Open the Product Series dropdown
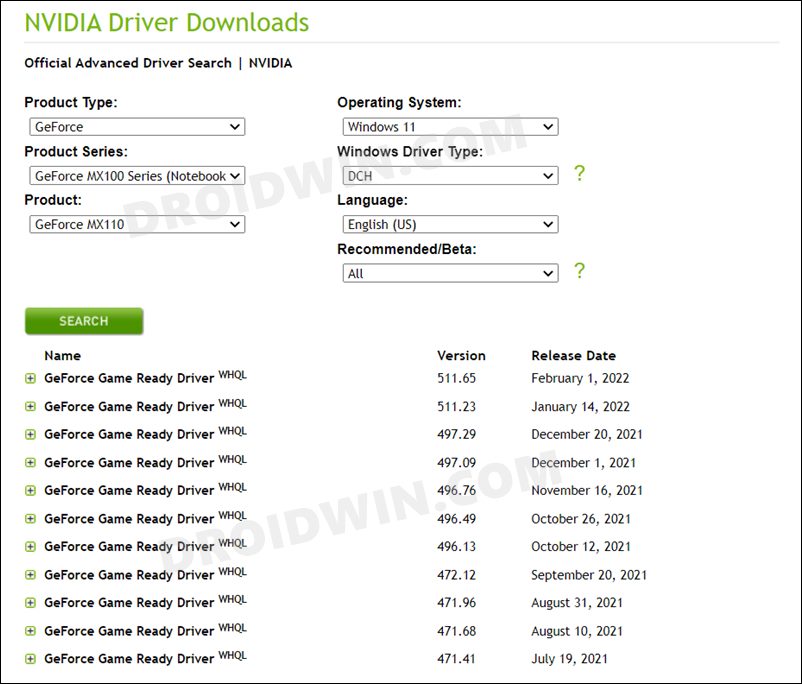The image size is (802, 684). pyautogui.click(x=137, y=176)
